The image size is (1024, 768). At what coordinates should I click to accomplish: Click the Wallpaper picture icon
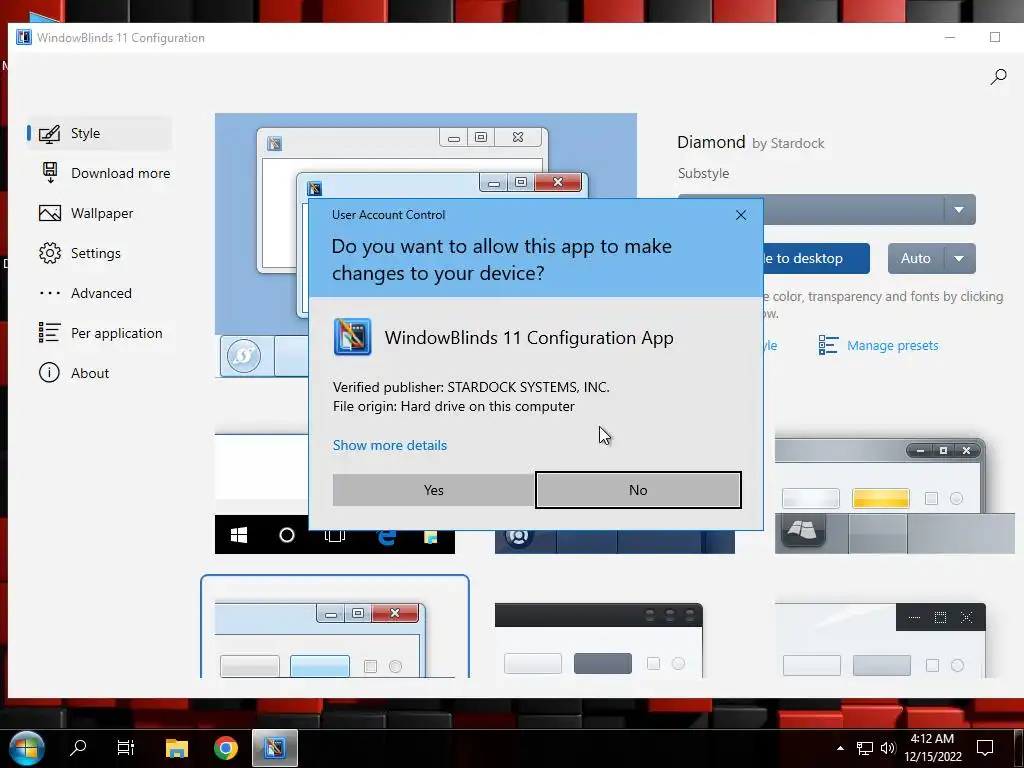tap(50, 214)
